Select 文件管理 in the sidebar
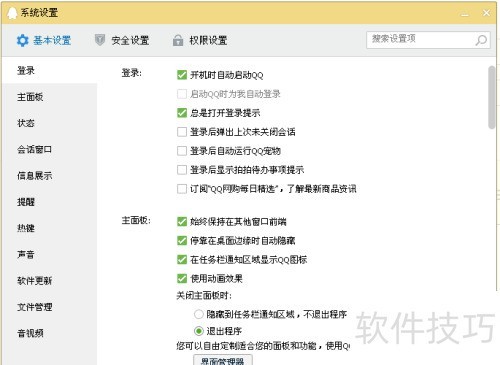 [34, 307]
